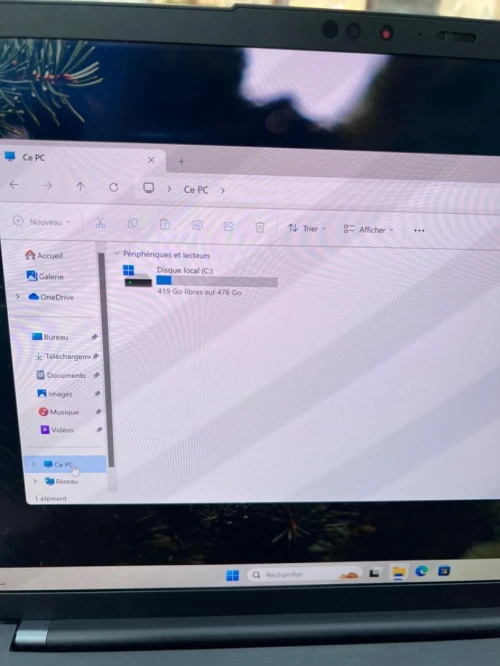Go forward with the right arrow button
The height and width of the screenshot is (666, 500).
point(48,186)
